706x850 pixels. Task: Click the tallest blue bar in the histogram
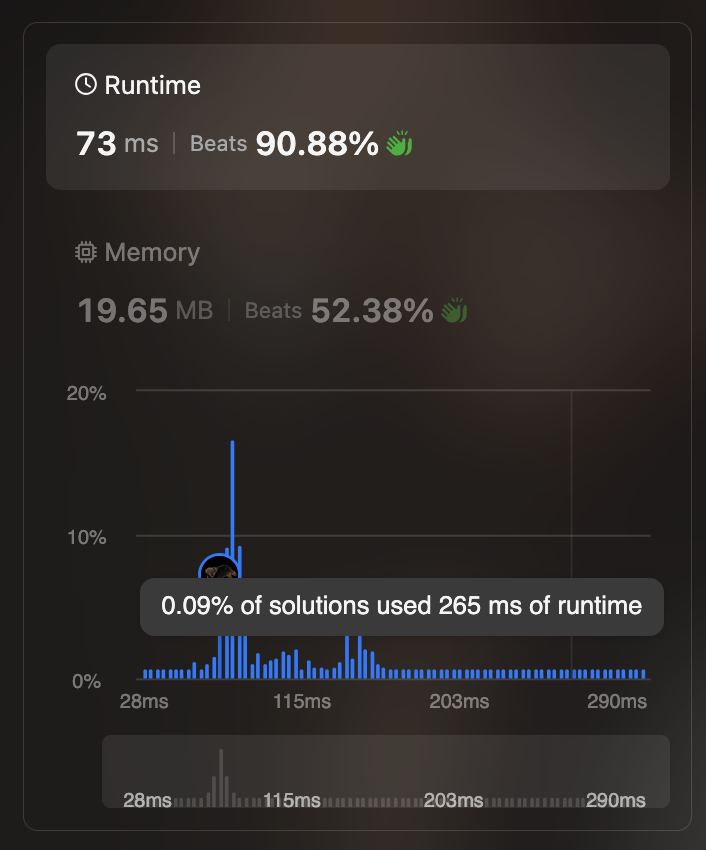click(x=232, y=558)
